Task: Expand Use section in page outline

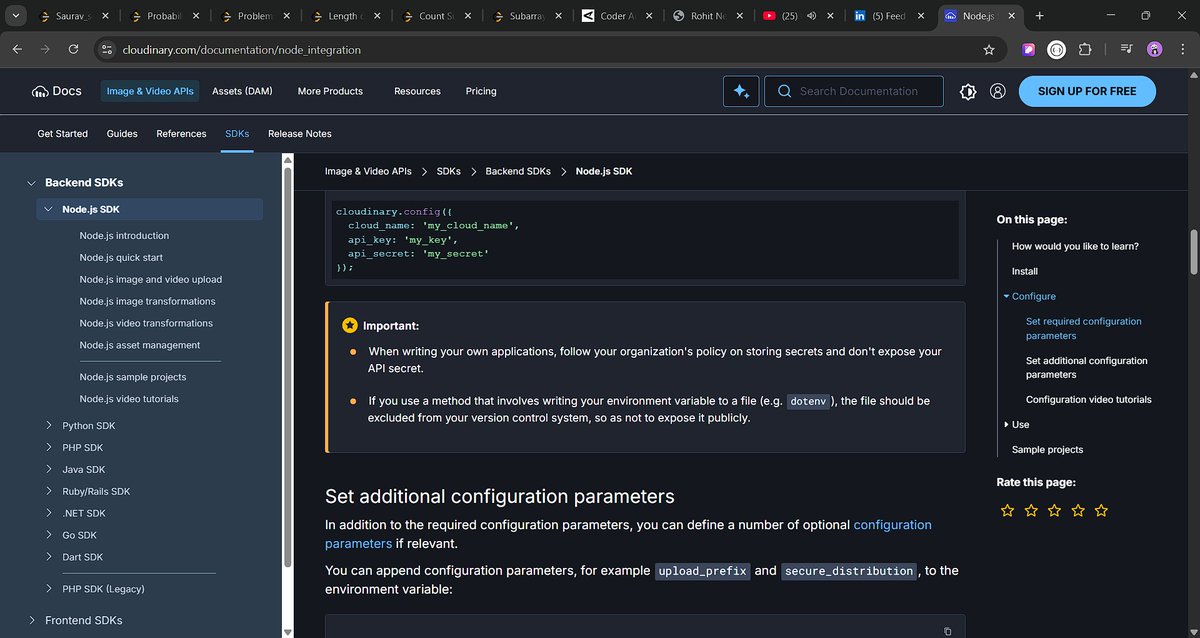Action: (1006, 425)
